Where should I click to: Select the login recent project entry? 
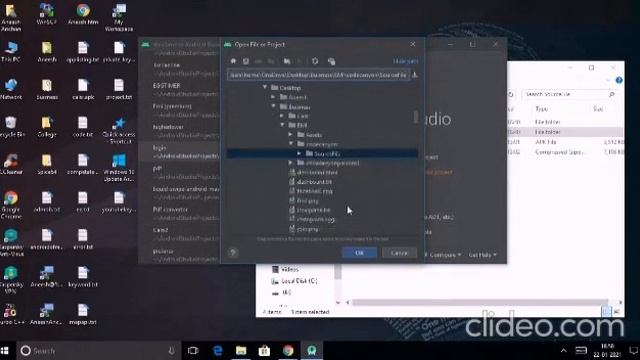pos(180,151)
